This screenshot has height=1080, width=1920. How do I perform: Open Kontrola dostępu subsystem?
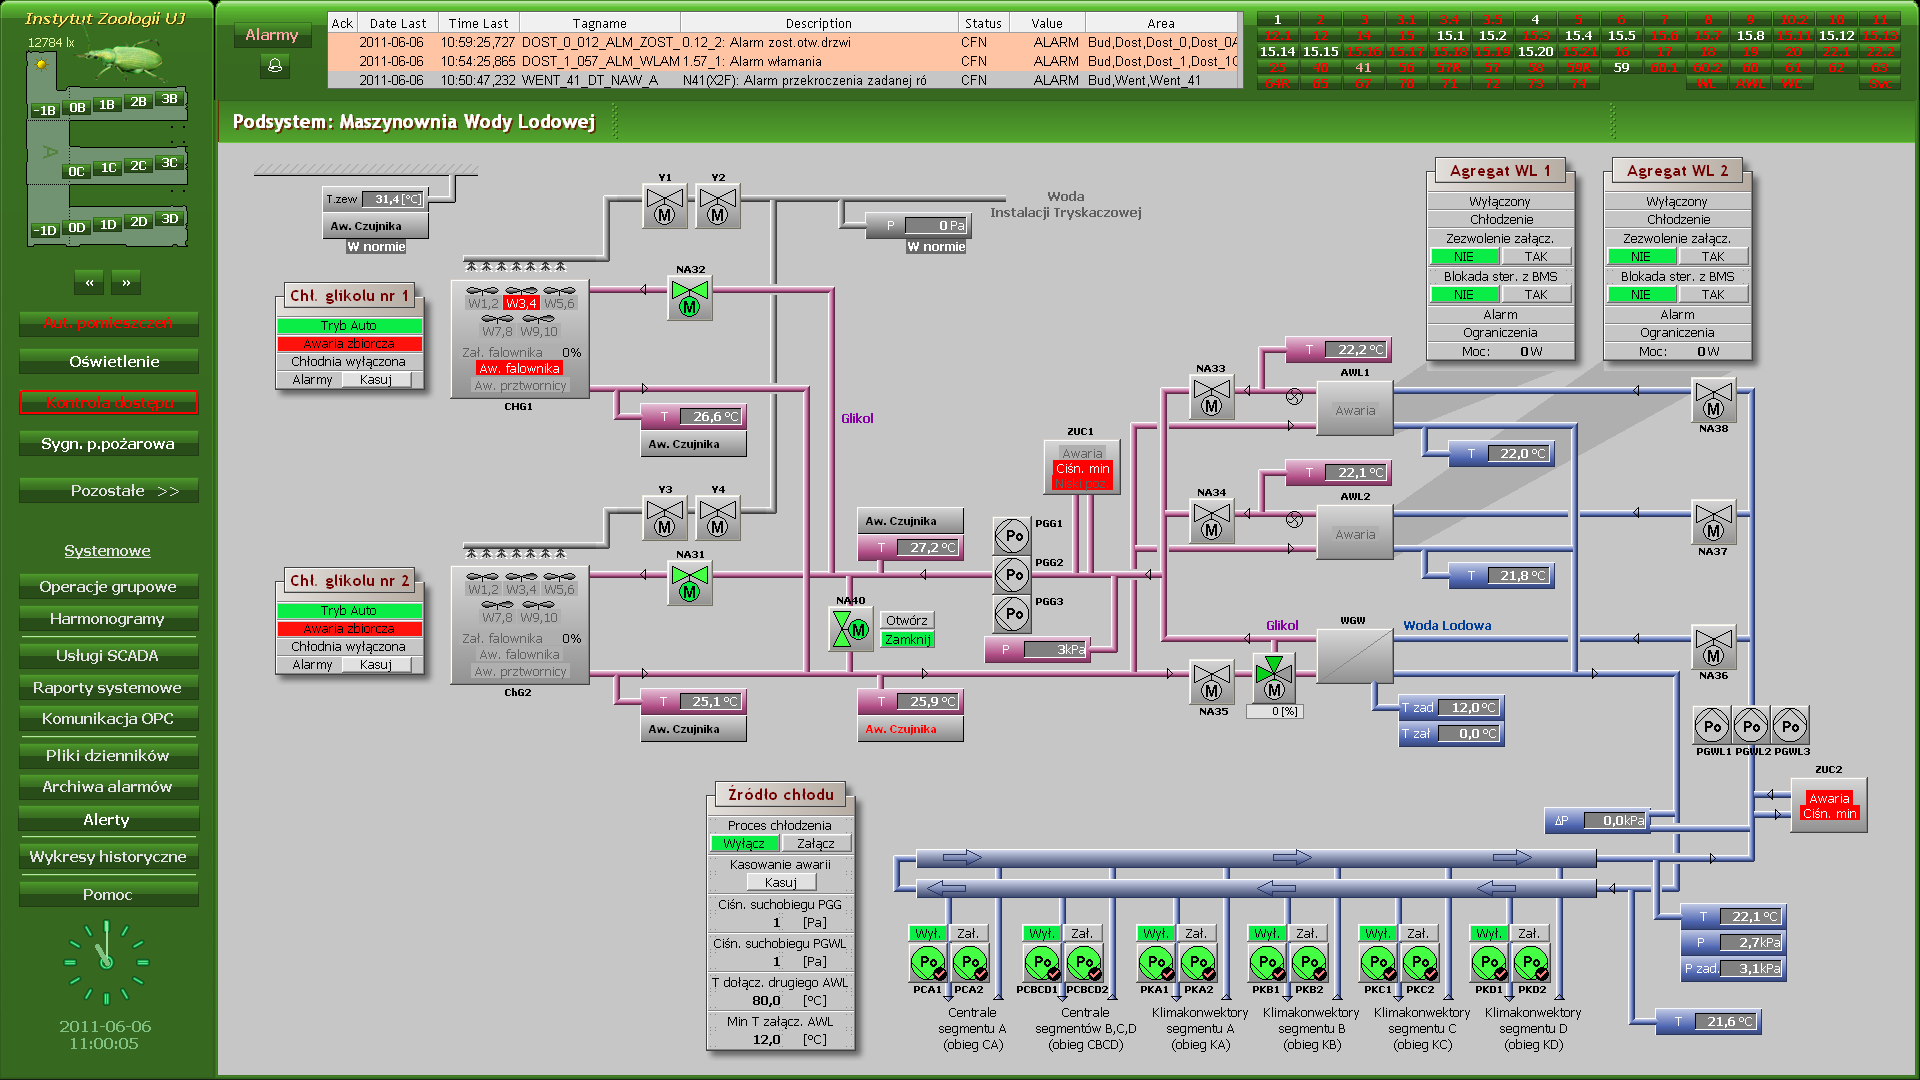109,403
